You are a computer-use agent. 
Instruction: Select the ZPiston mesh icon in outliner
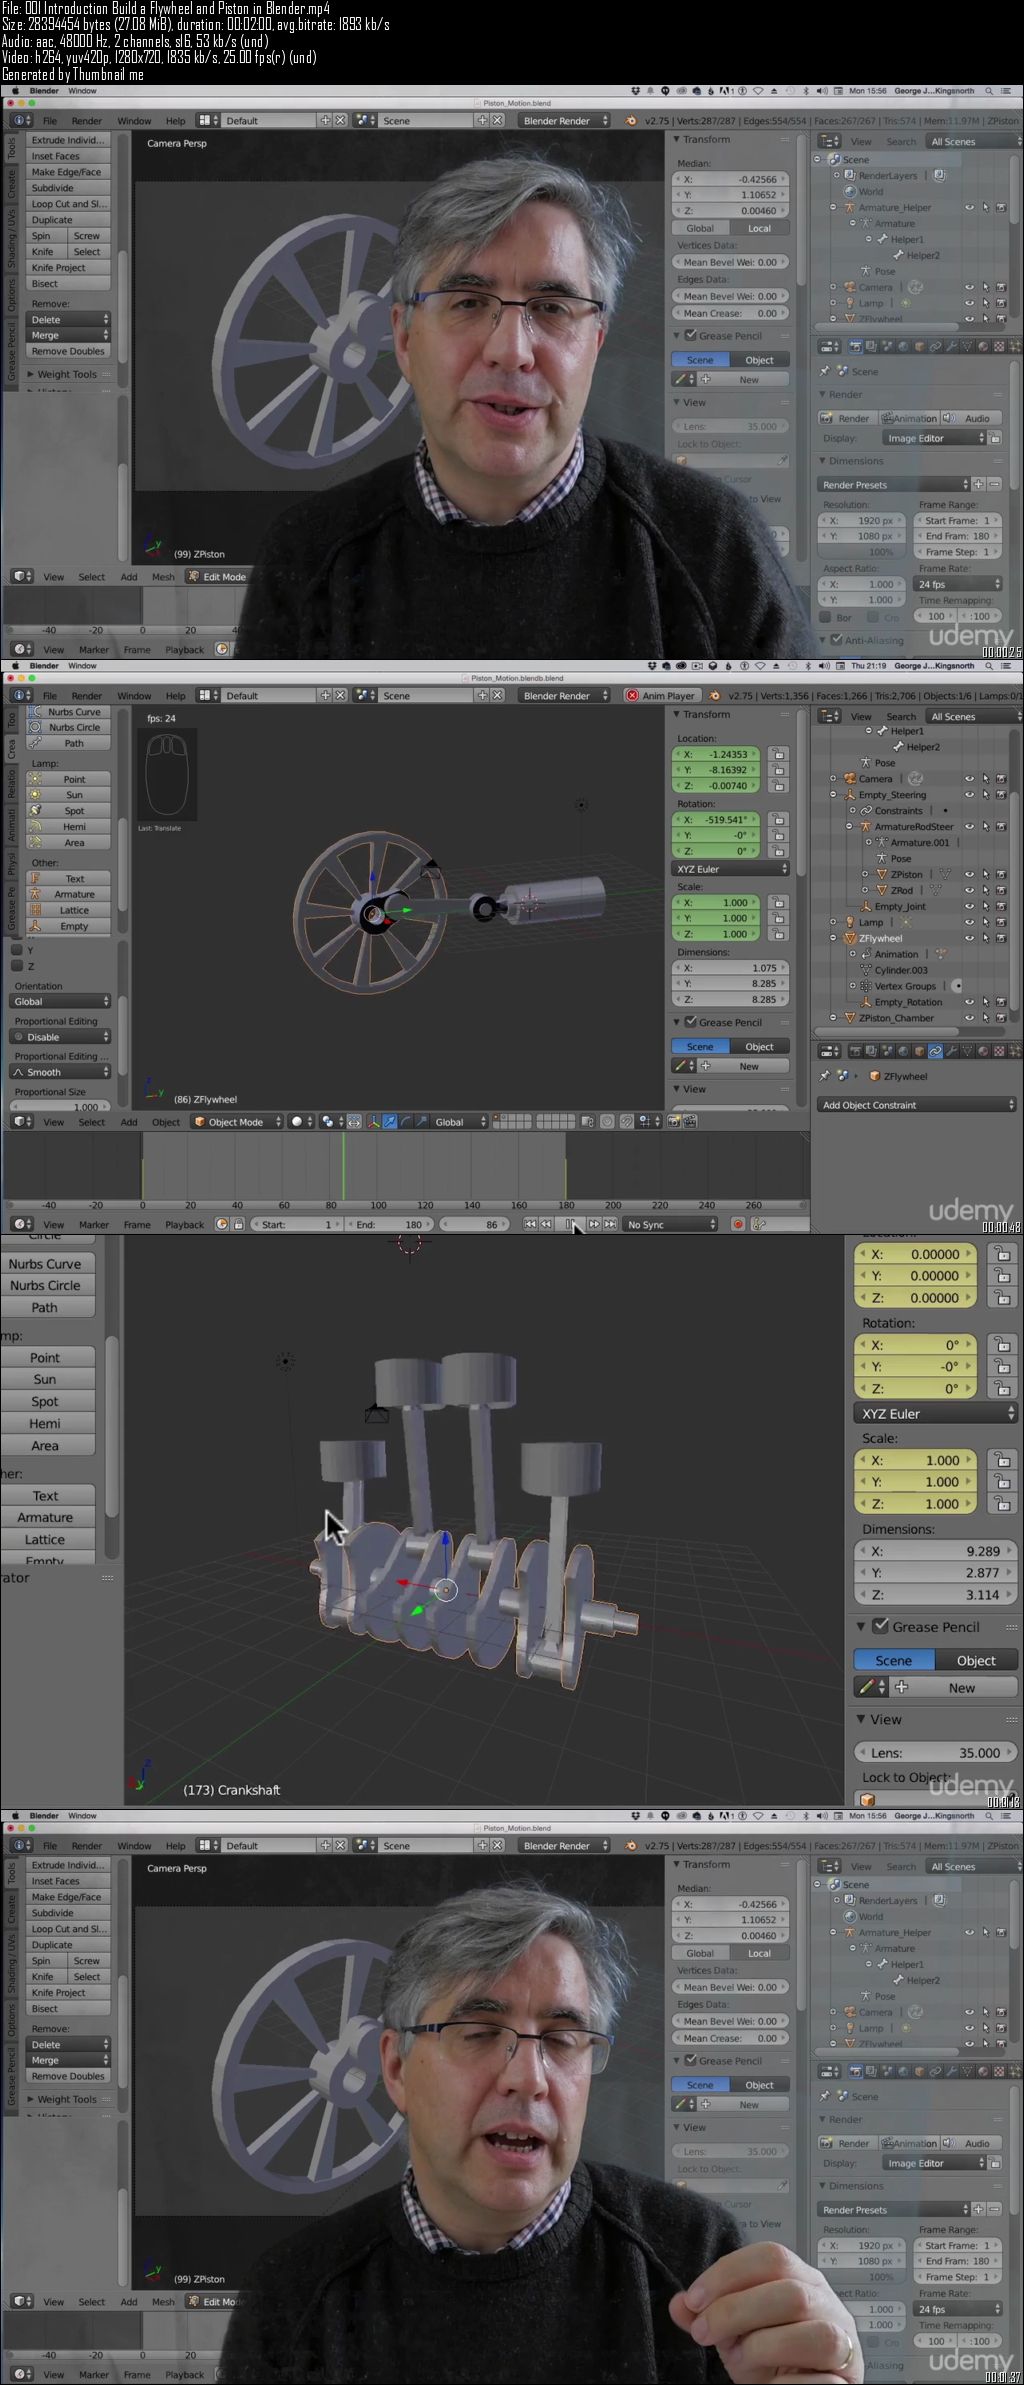[x=881, y=874]
